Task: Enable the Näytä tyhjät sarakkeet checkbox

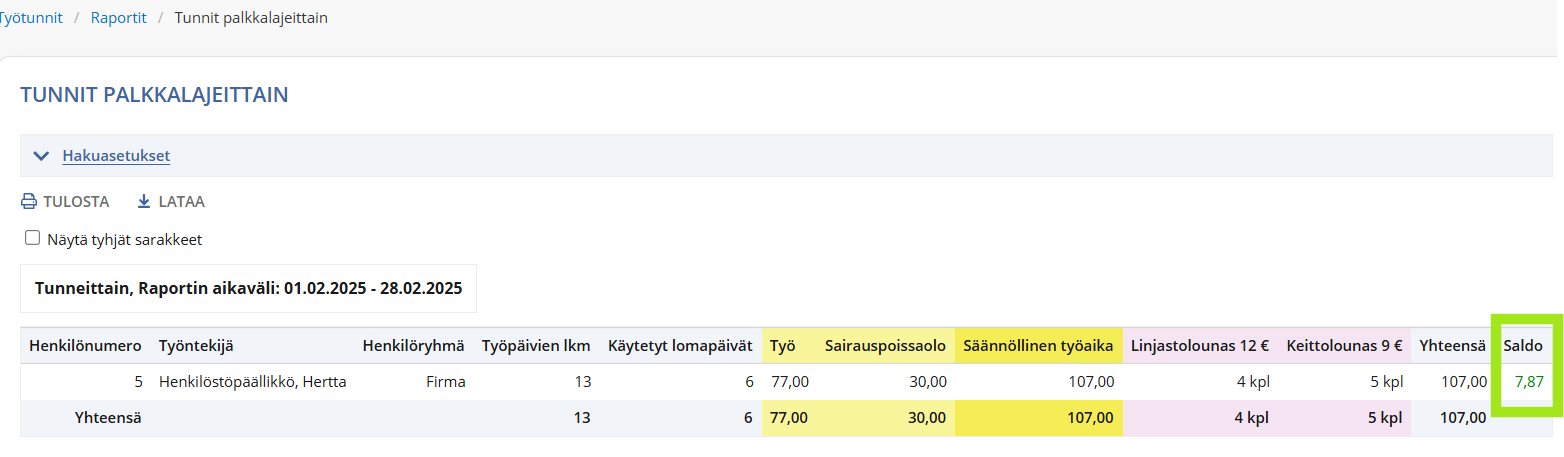Action: (x=32, y=238)
